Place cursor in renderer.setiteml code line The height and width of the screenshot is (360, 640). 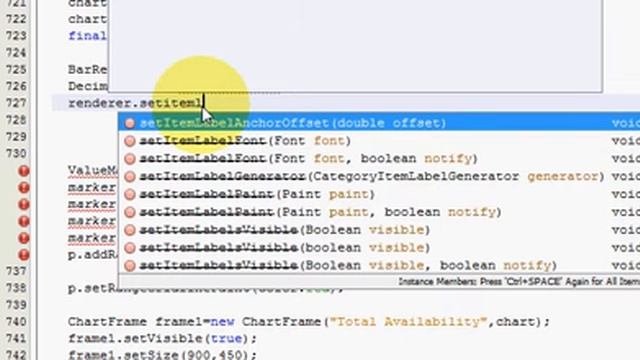(136, 103)
